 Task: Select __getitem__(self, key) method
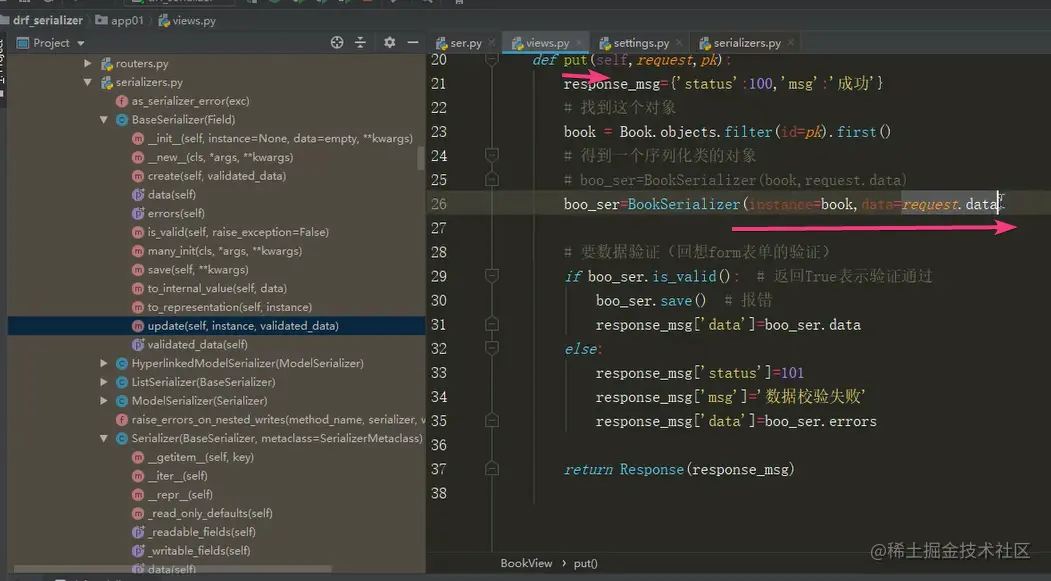(200, 457)
